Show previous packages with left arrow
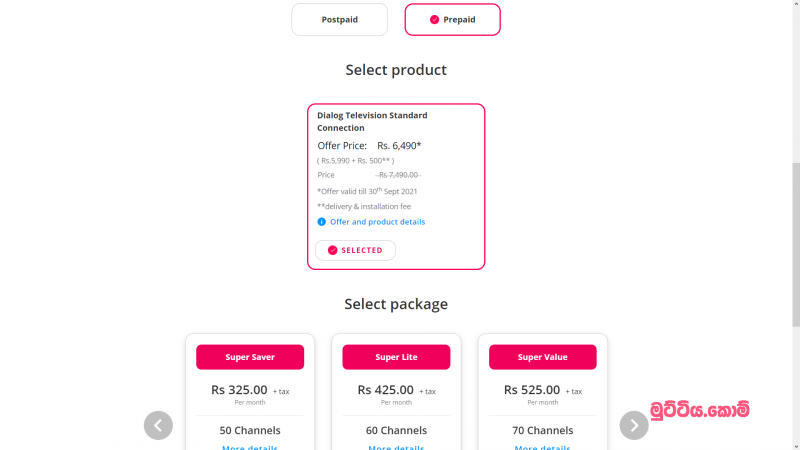The image size is (800, 450). click(158, 425)
